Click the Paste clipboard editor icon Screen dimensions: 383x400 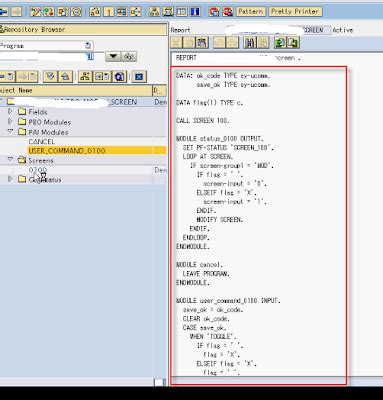click(x=202, y=43)
